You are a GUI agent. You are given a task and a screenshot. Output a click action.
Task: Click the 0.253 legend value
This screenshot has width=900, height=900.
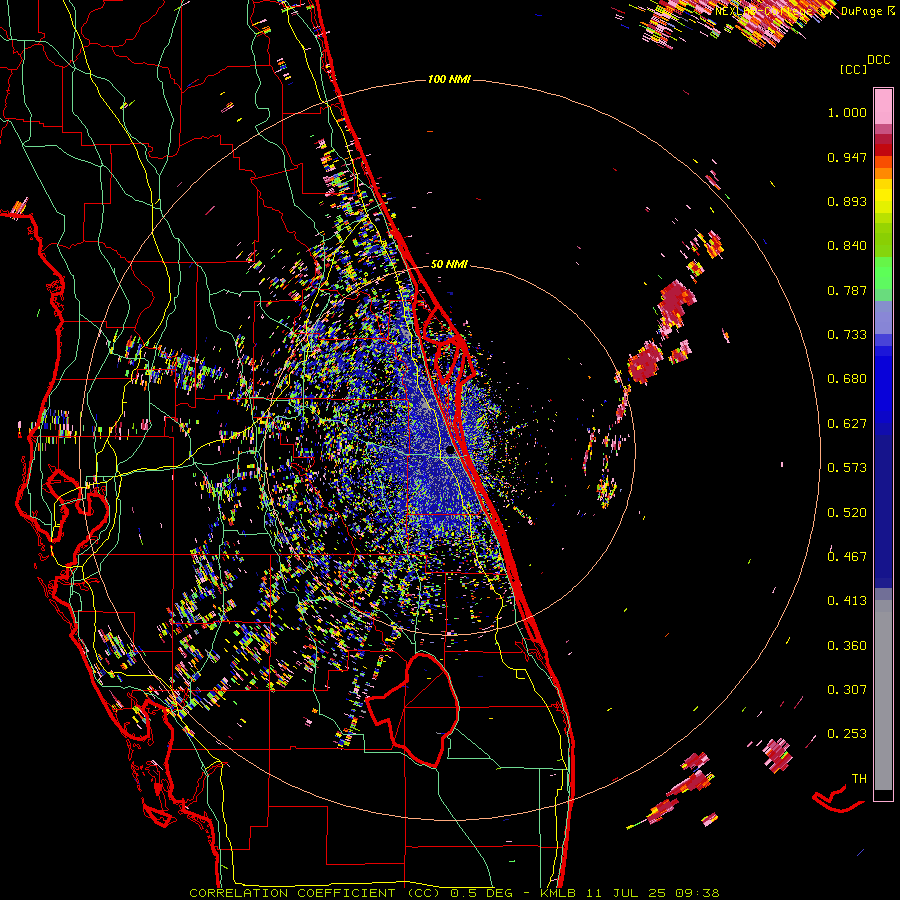847,734
